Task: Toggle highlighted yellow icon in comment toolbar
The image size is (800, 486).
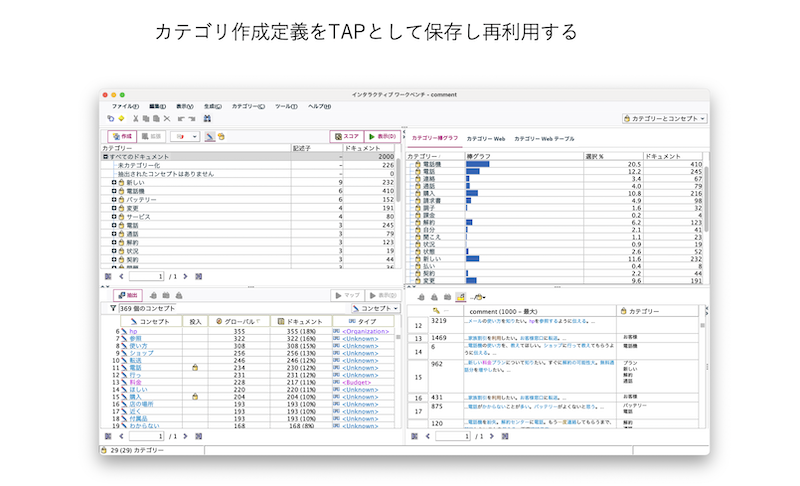Action: (461, 297)
